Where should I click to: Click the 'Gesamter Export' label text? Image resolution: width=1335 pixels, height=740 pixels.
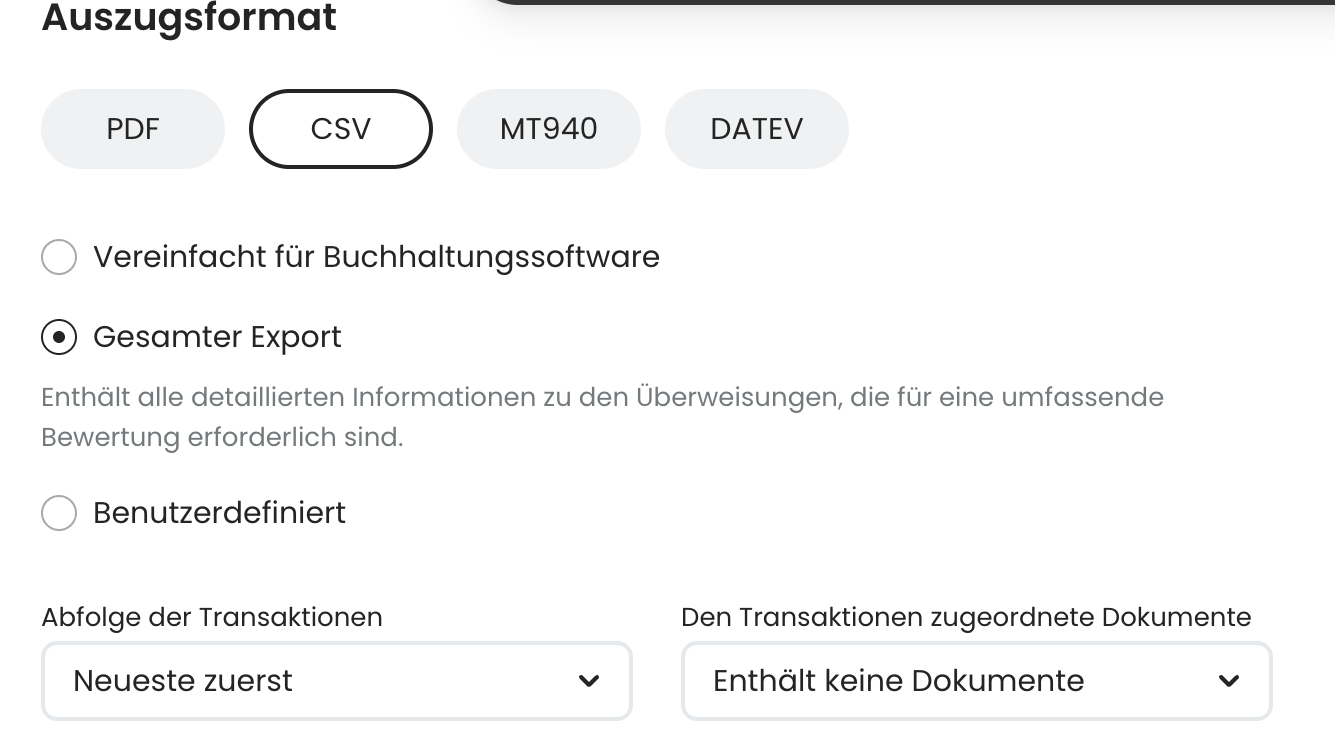tap(217, 338)
